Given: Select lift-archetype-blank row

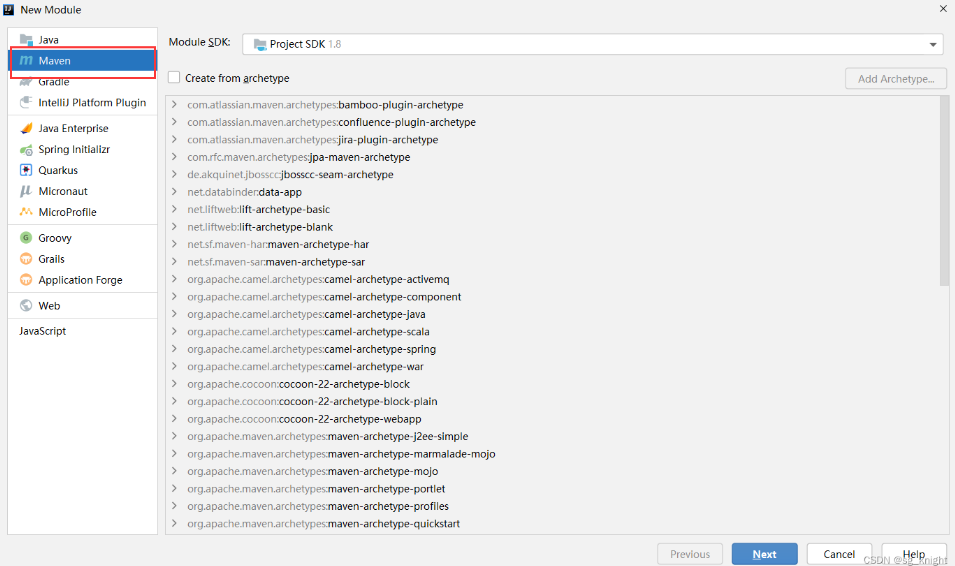Looking at the screenshot, I should point(553,227).
